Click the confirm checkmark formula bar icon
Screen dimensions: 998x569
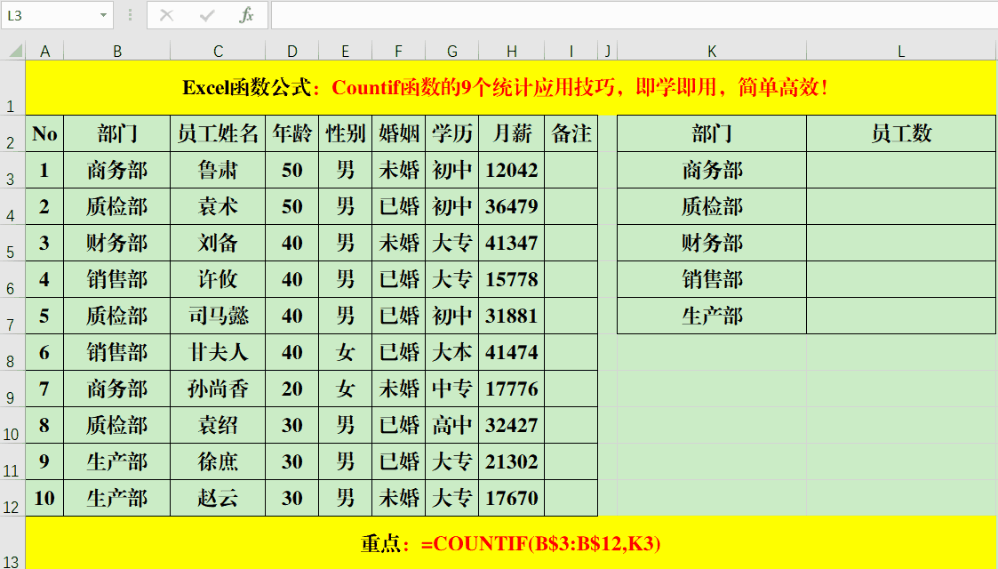coord(207,15)
